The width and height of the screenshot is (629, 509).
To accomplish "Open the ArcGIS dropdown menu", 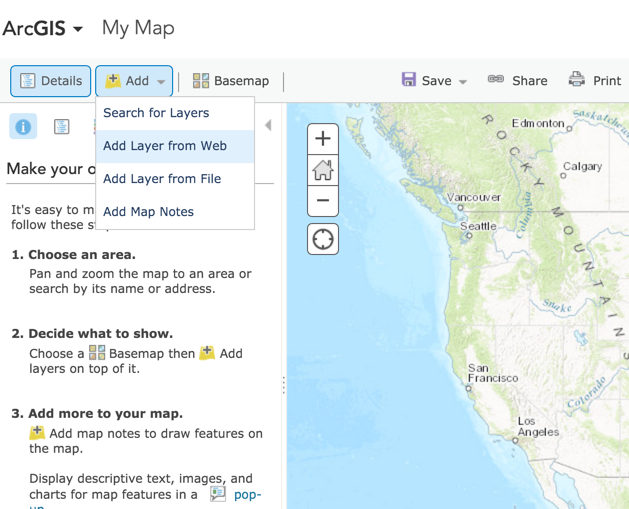I will pyautogui.click(x=43, y=28).
